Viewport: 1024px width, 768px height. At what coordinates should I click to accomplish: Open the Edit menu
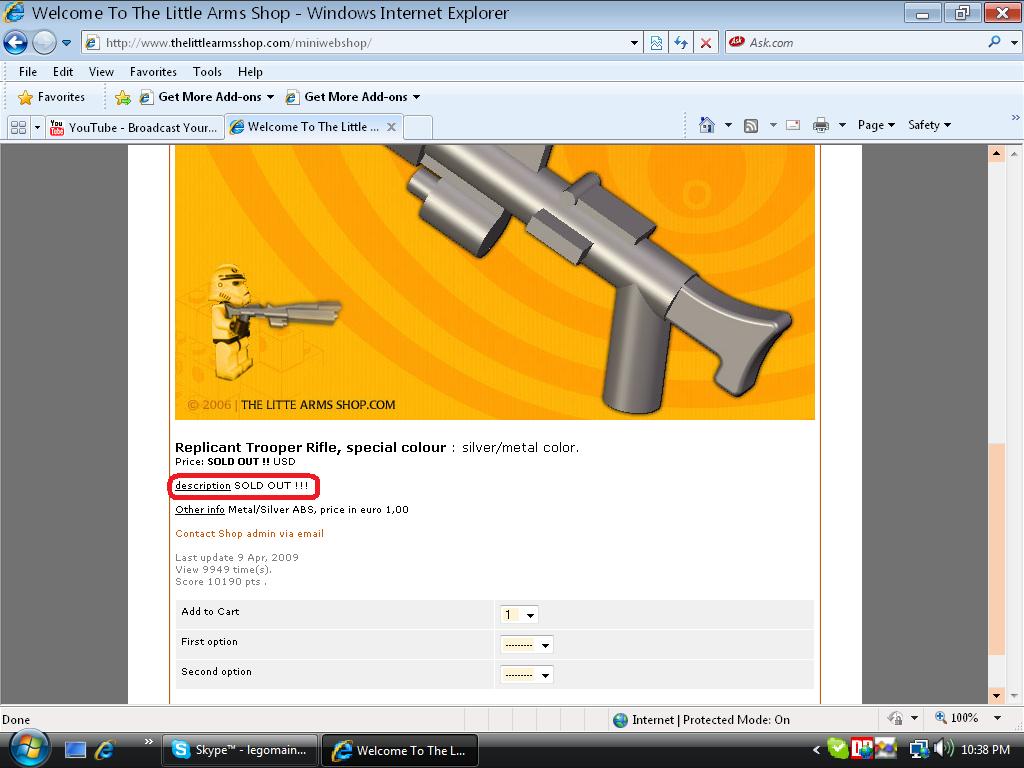pyautogui.click(x=63, y=72)
